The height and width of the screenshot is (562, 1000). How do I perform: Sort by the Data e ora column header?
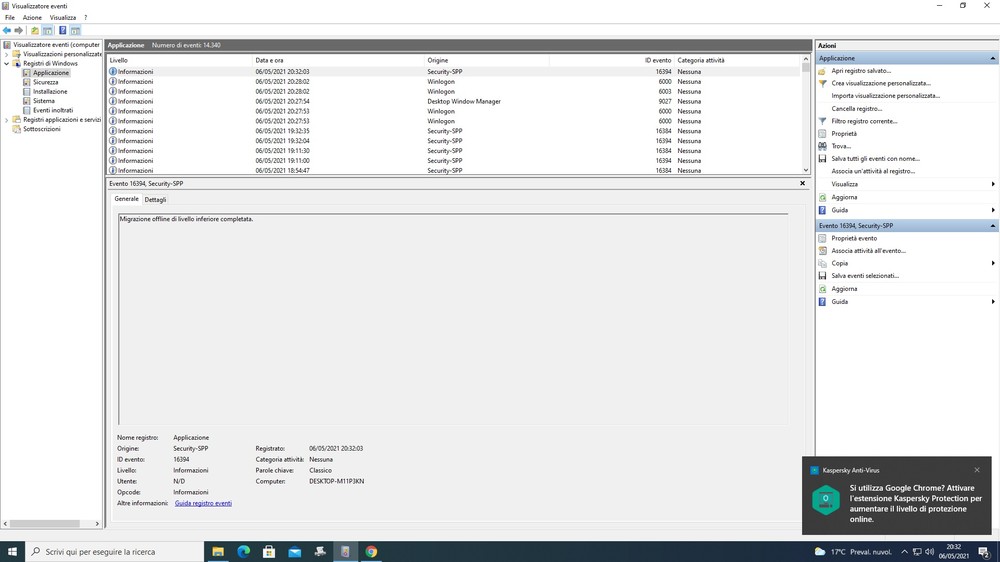click(x=339, y=60)
